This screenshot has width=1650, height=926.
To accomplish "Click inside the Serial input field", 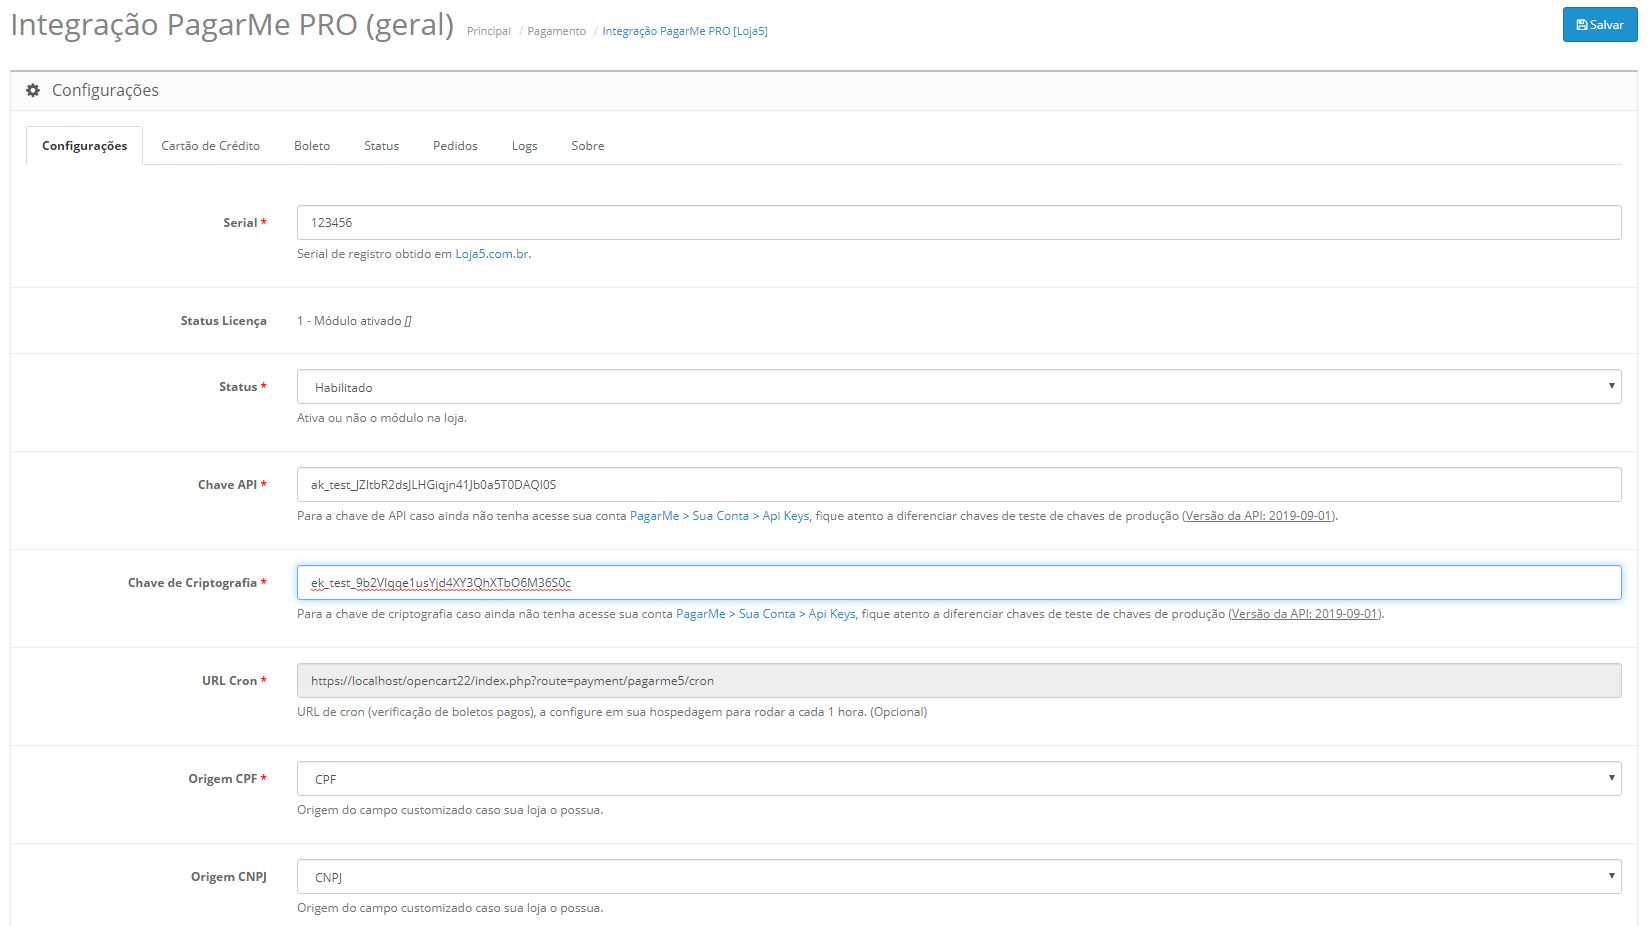I will (x=700, y=222).
